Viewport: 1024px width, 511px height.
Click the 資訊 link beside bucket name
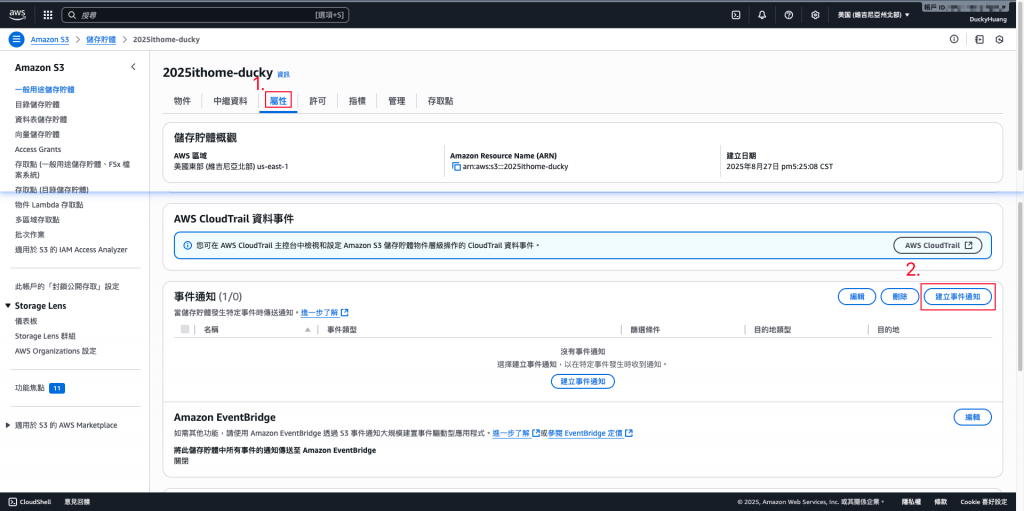tap(283, 74)
